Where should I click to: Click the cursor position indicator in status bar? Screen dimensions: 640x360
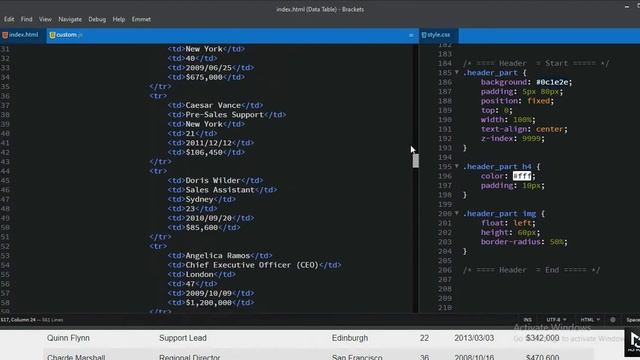tap(18, 320)
